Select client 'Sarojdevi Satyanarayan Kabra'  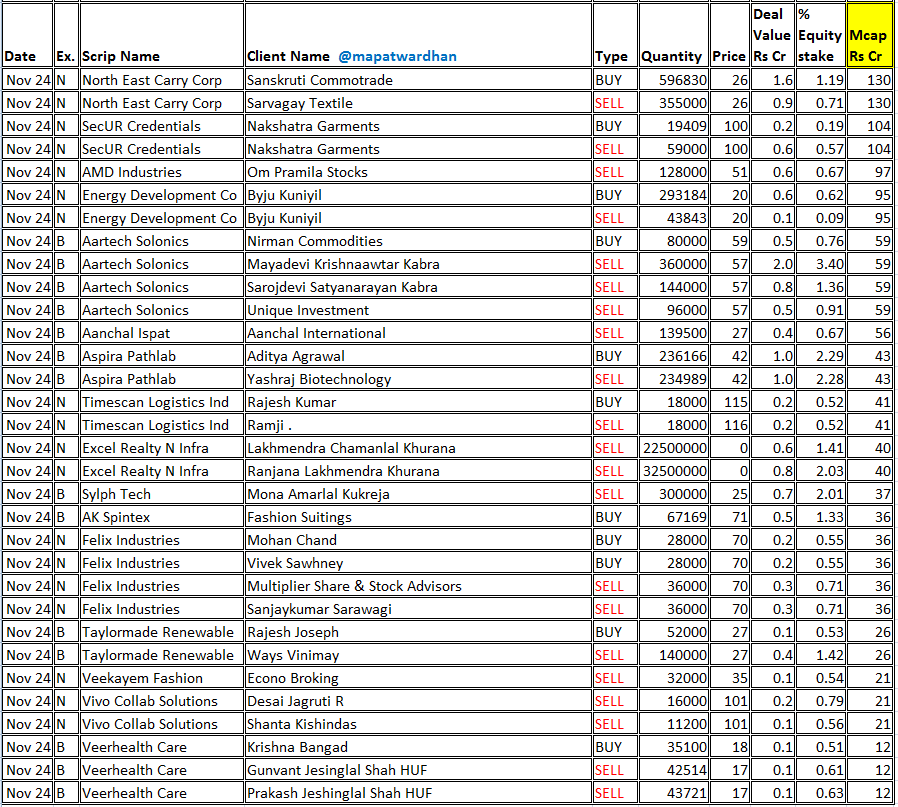(x=418, y=287)
